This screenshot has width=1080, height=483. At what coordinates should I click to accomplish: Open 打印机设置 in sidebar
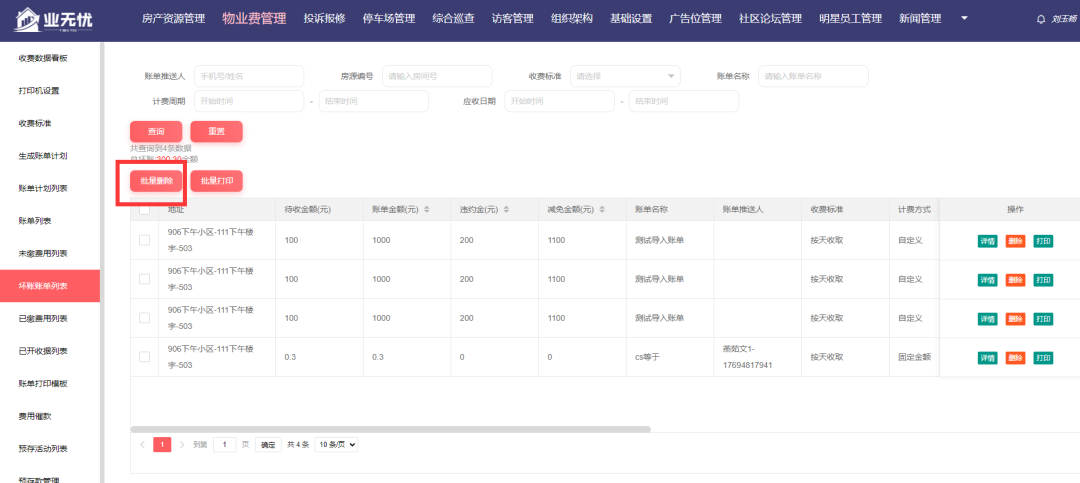click(50, 91)
